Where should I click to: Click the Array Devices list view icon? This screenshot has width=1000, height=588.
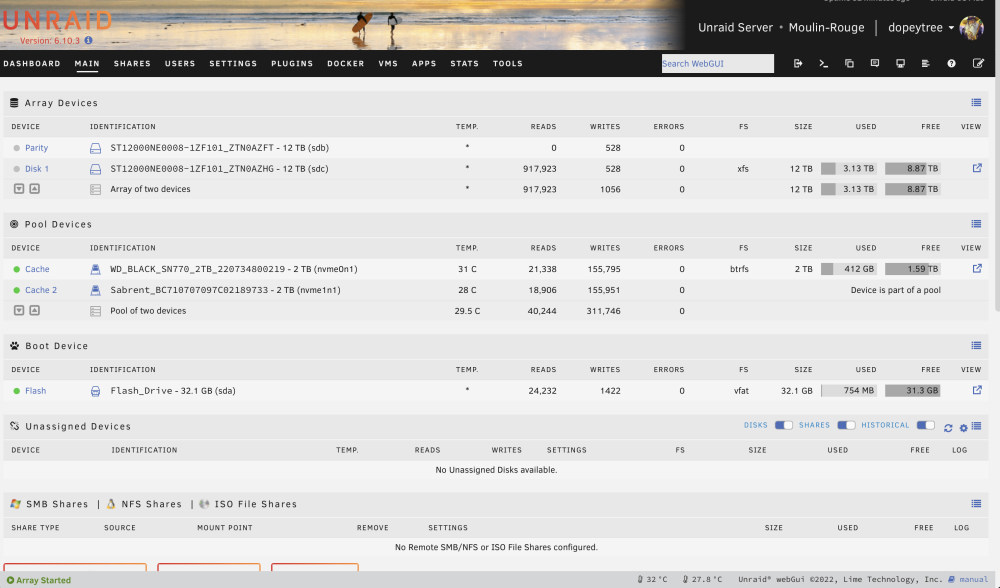tap(976, 103)
